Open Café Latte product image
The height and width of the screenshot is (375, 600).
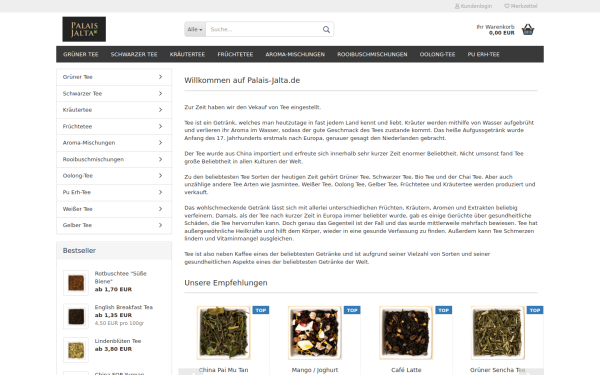pos(406,333)
